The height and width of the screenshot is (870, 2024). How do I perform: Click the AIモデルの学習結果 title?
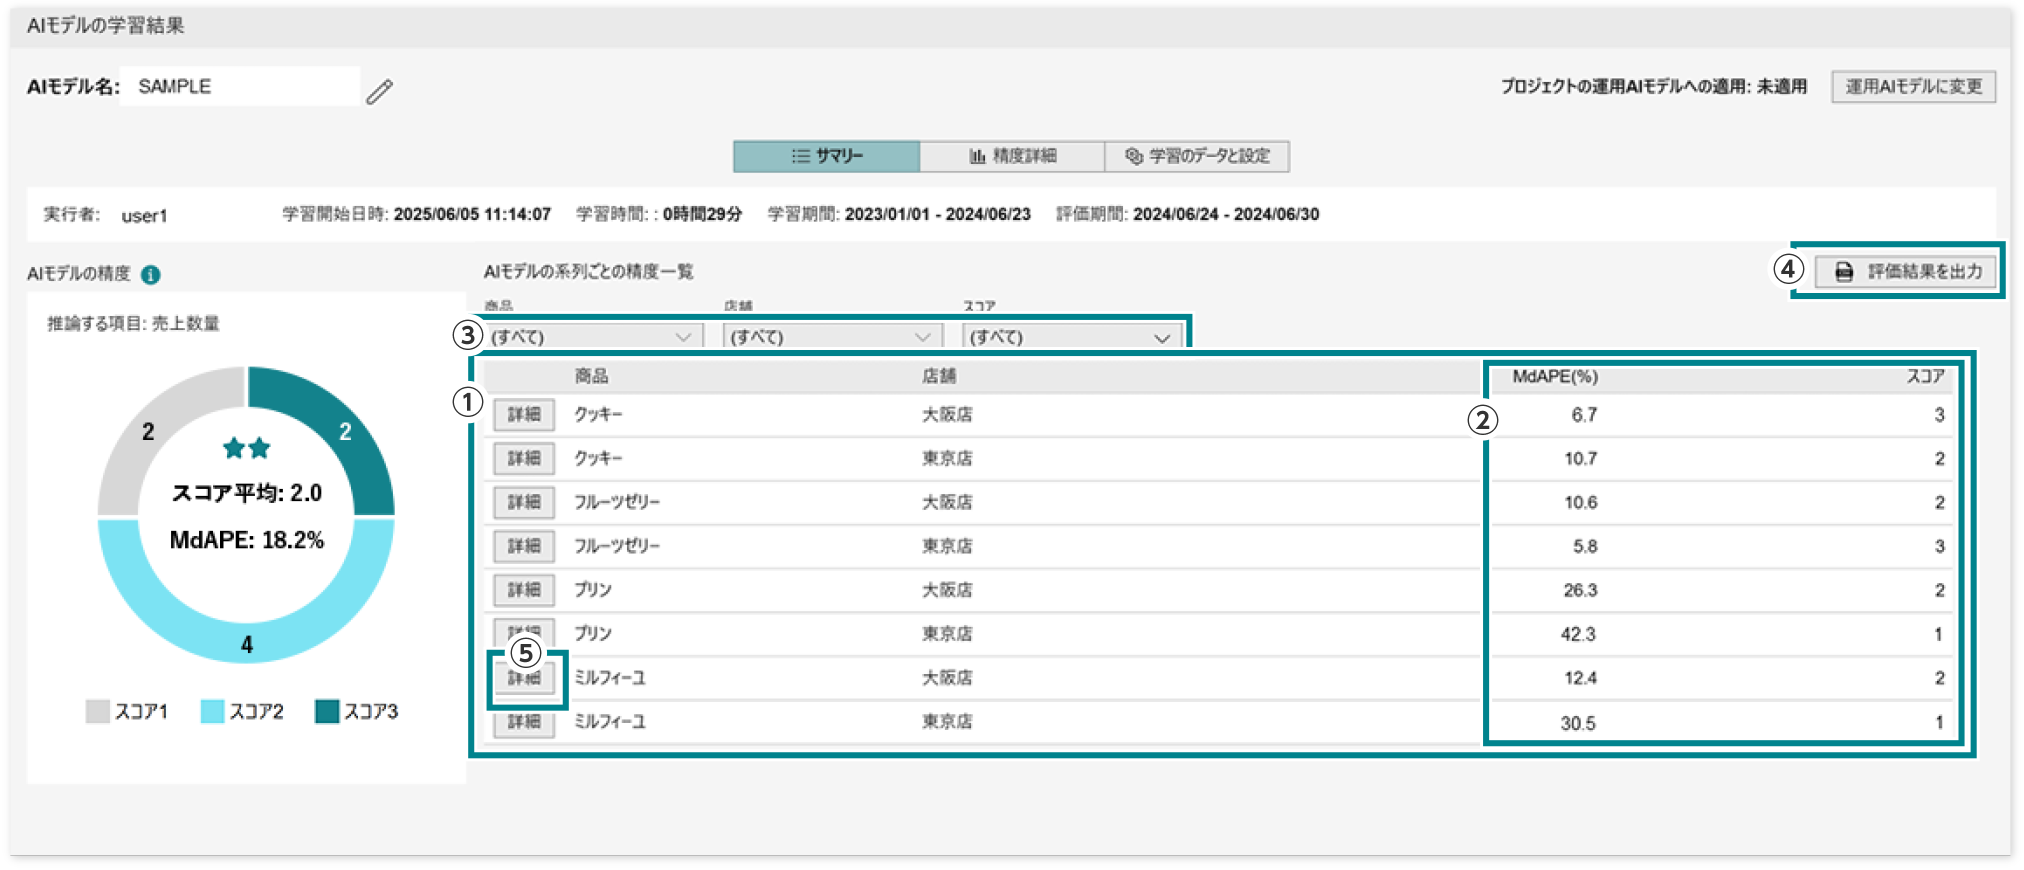(x=105, y=26)
